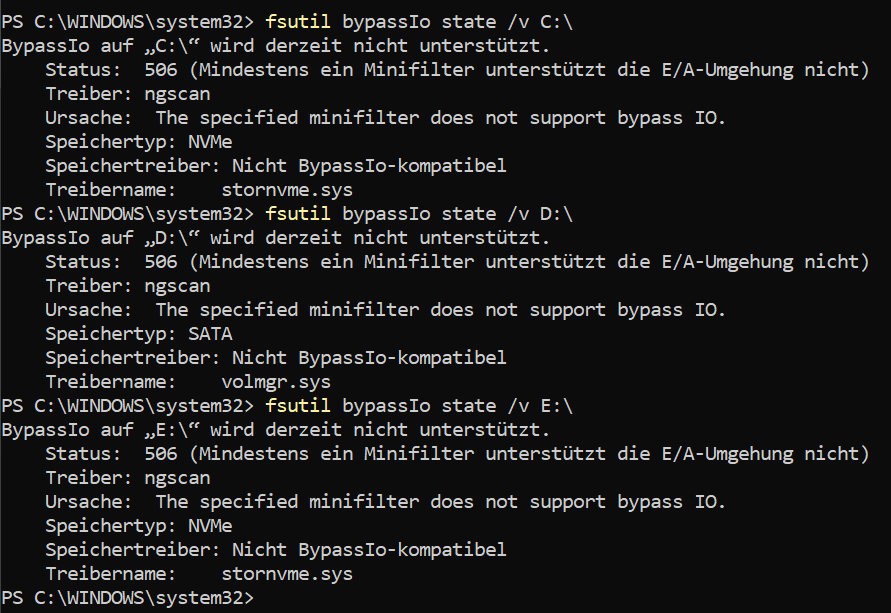Click the Treiber: ngscan line under D:\
The height and width of the screenshot is (613, 891).
click(128, 286)
